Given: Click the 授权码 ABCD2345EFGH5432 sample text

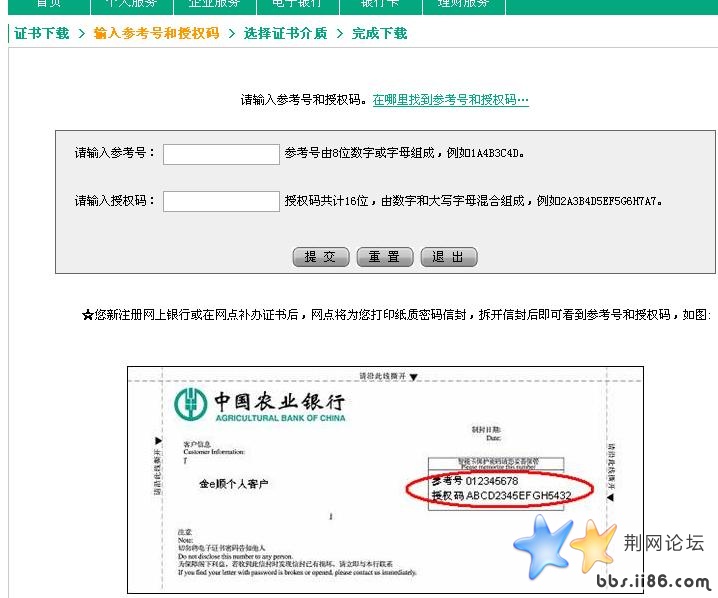Looking at the screenshot, I should click(501, 495).
